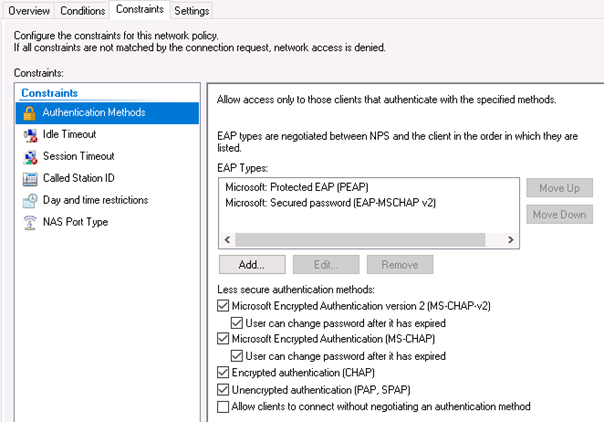This screenshot has width=604, height=422.
Task: Click the Idle Timeout icon
Action: (x=30, y=135)
